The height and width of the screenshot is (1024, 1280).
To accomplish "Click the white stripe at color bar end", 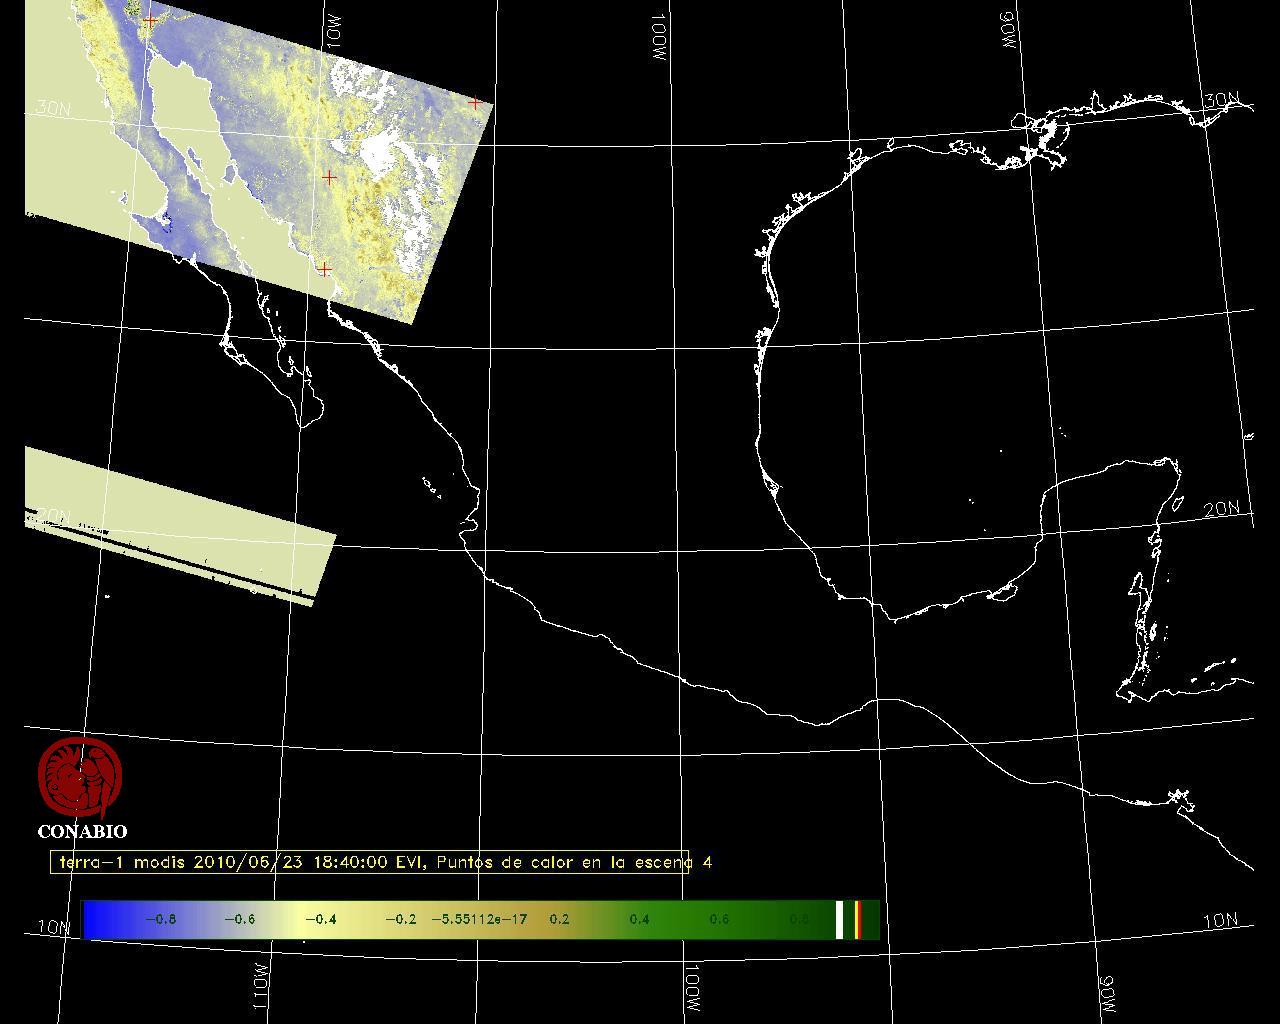I will [840, 920].
